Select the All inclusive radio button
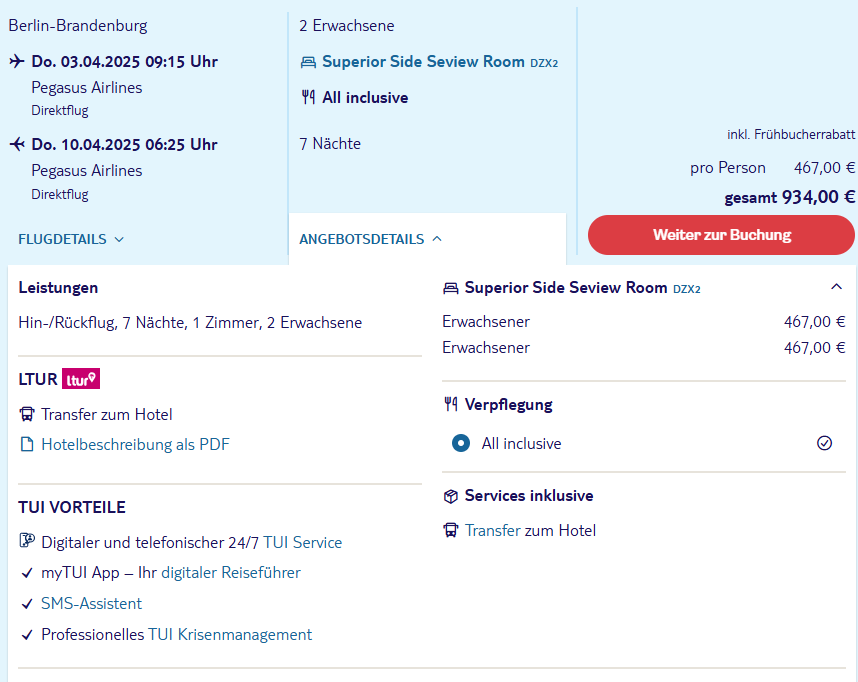858x682 pixels. (461, 443)
